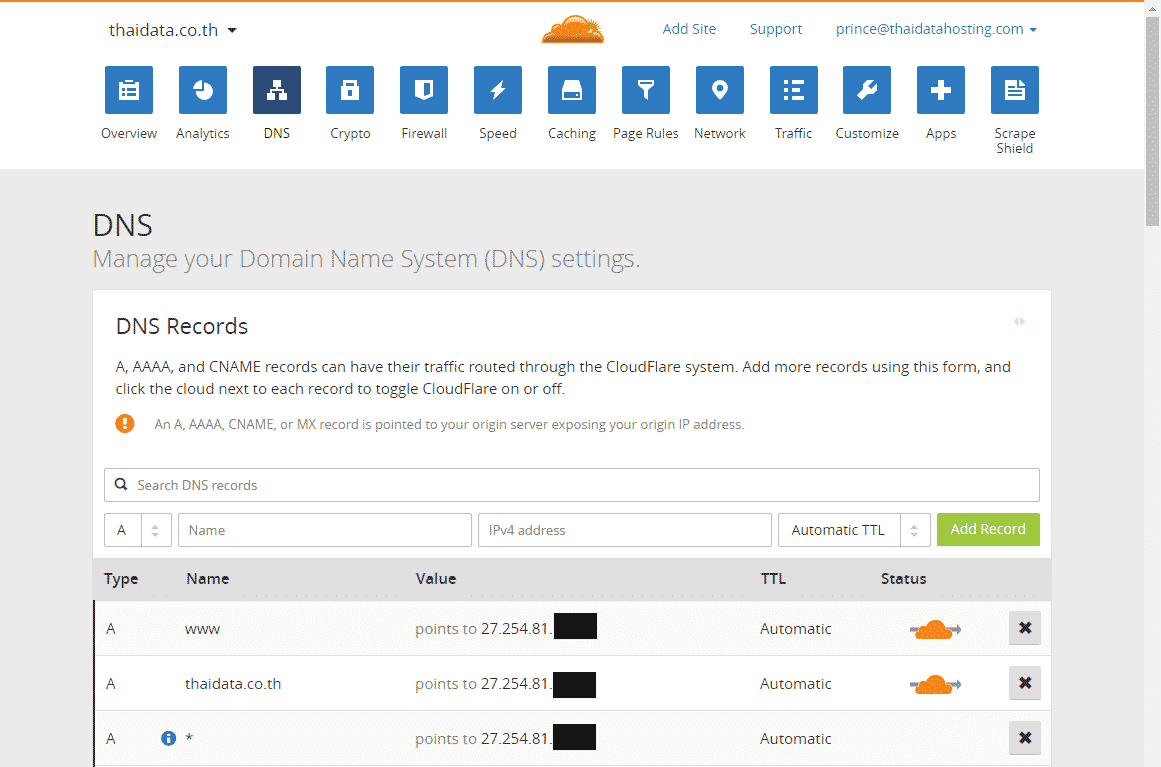
Task: Click the Name input field
Action: 324,530
